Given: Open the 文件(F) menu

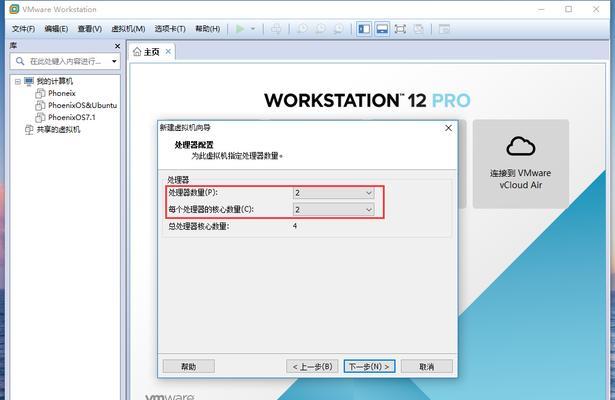Looking at the screenshot, I should click(23, 29).
